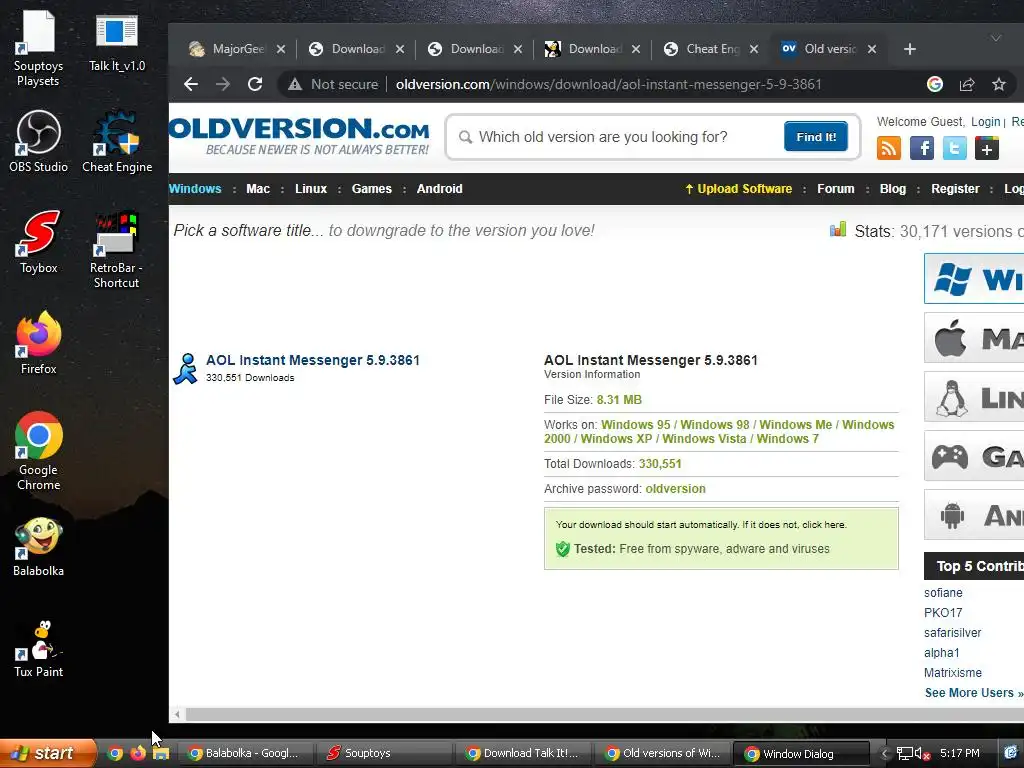1024x768 pixels.
Task: Open the Windows category sidebar button
Action: click(x=974, y=279)
